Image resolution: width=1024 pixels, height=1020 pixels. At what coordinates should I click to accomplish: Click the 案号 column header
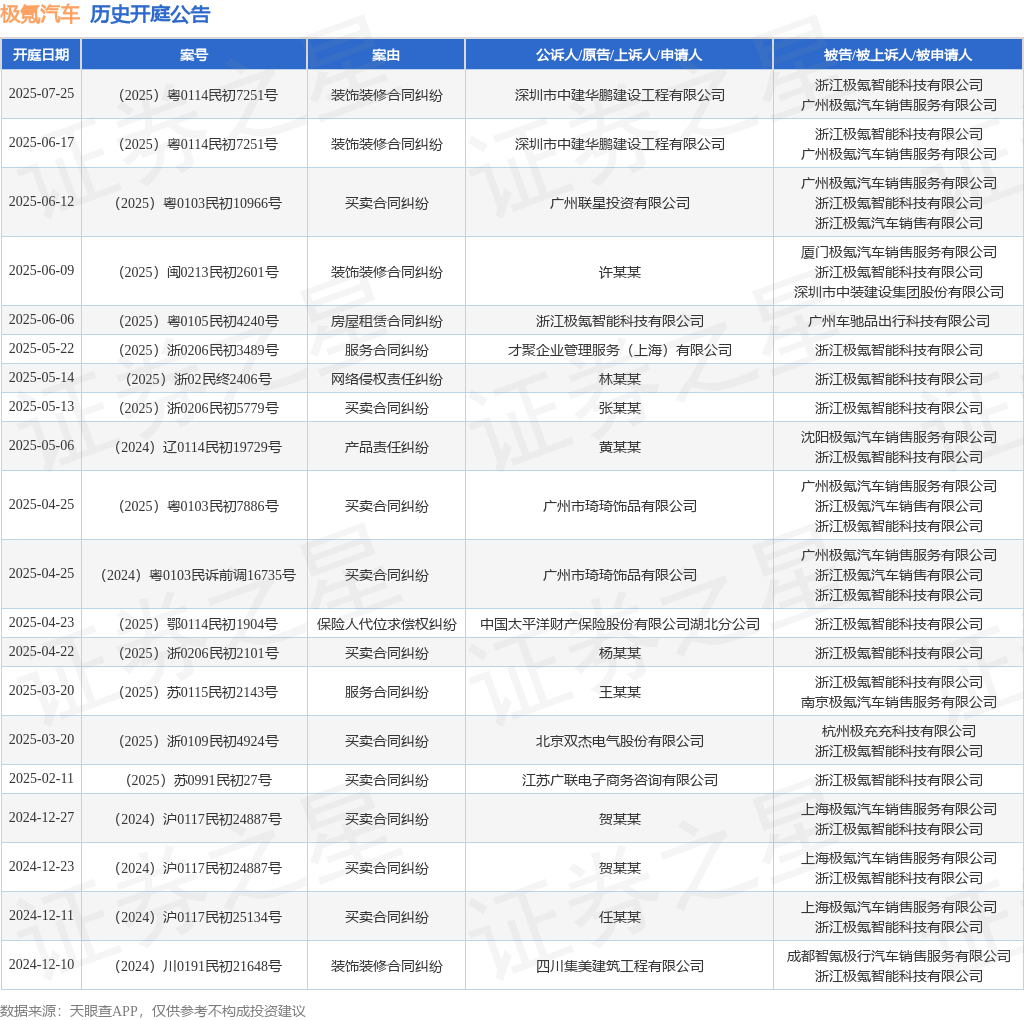tap(194, 55)
